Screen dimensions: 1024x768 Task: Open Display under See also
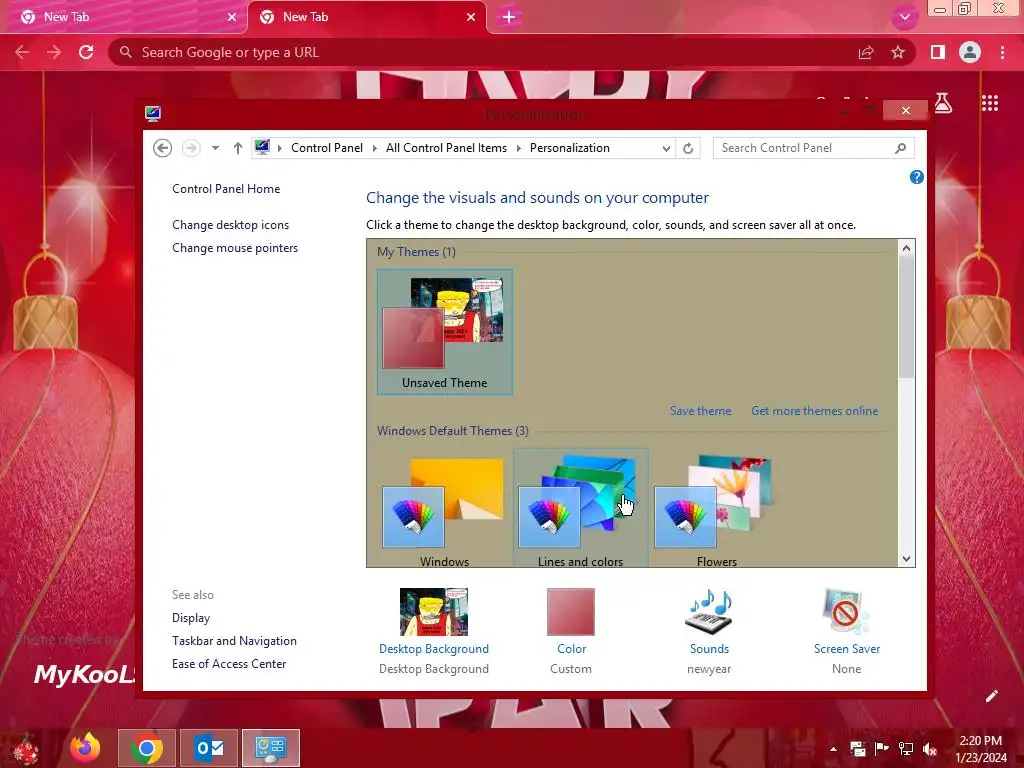[x=191, y=618]
